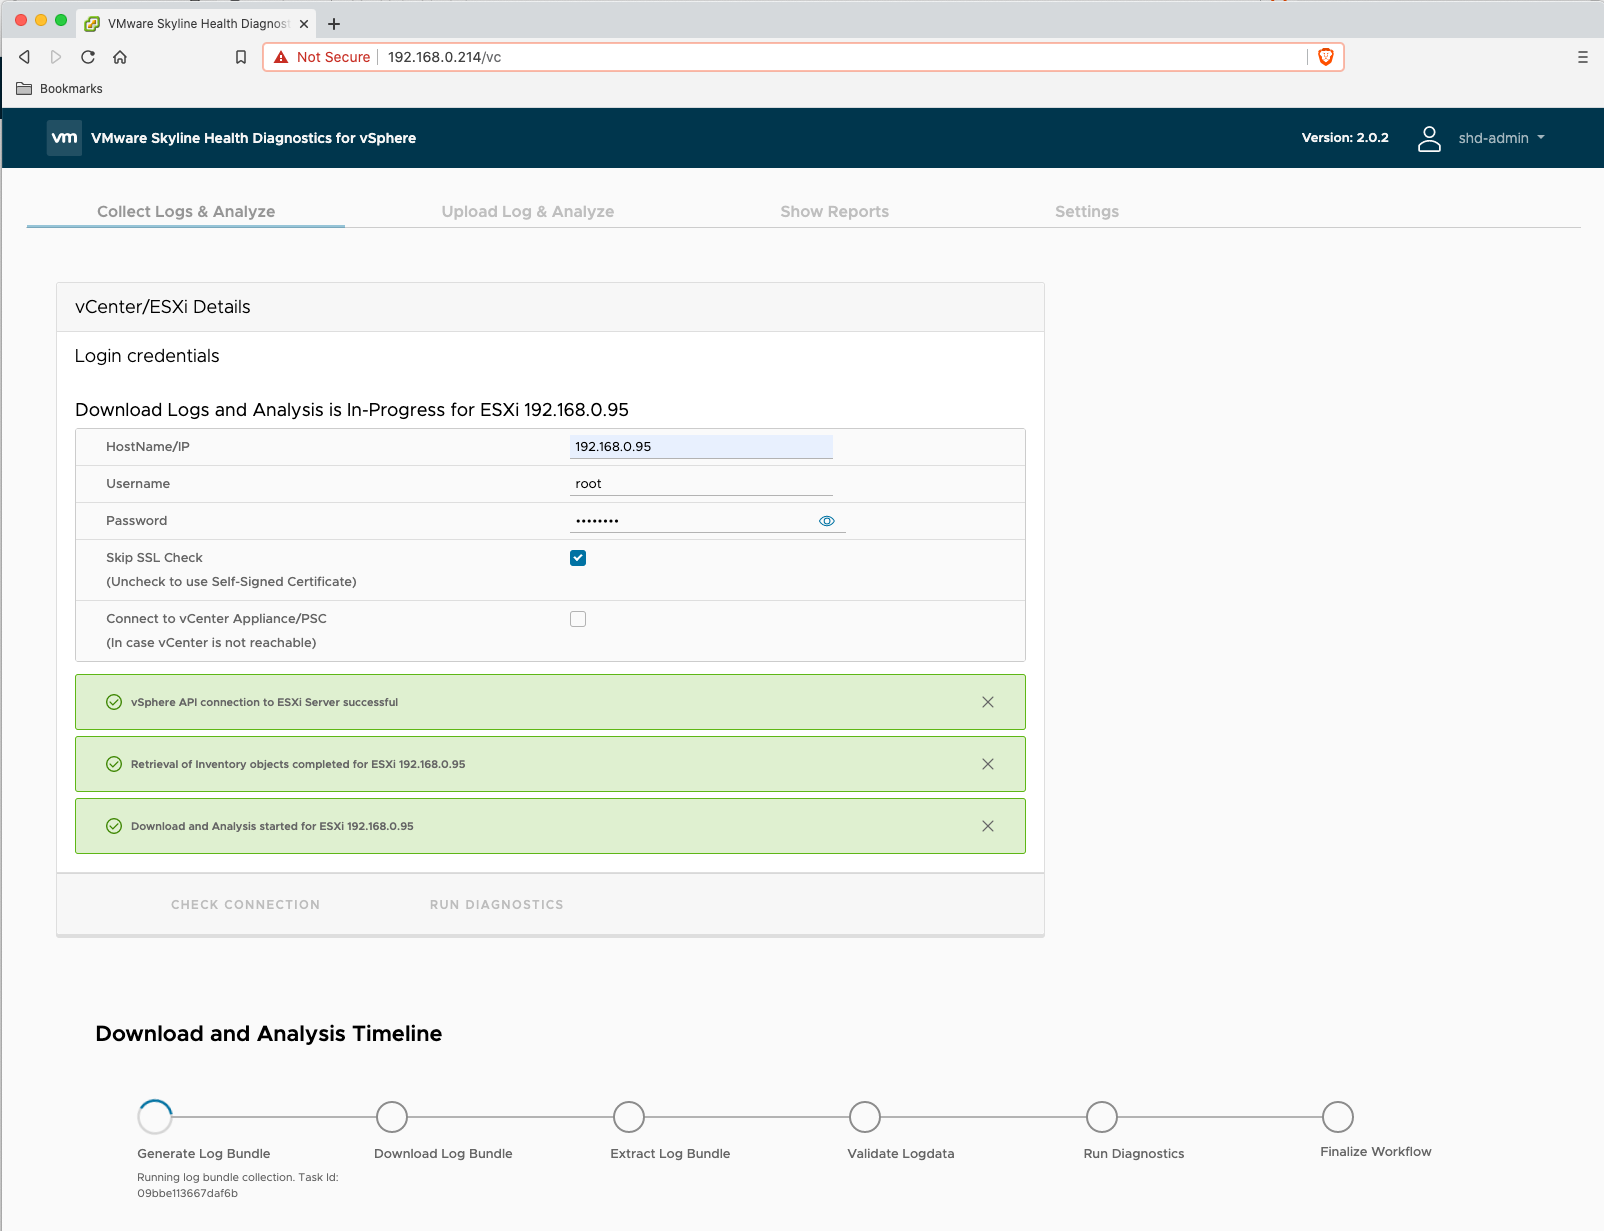Open the Settings tab
1604x1231 pixels.
tap(1087, 211)
